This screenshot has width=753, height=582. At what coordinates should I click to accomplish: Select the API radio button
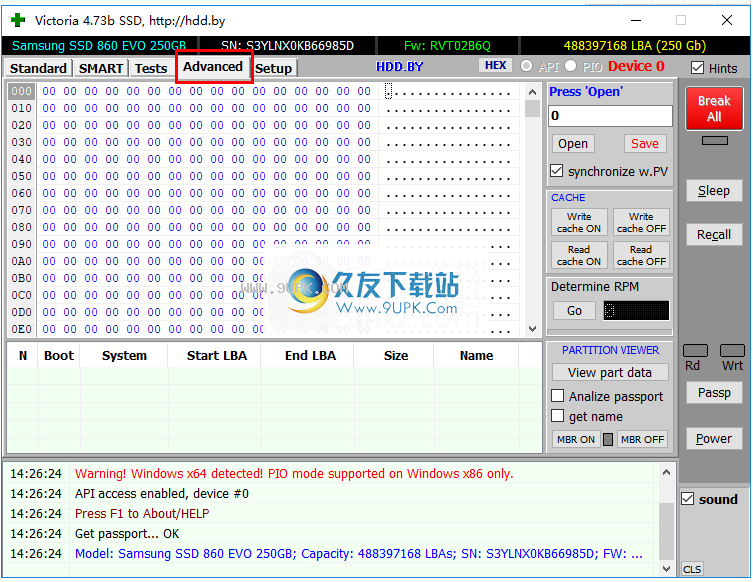(526, 65)
